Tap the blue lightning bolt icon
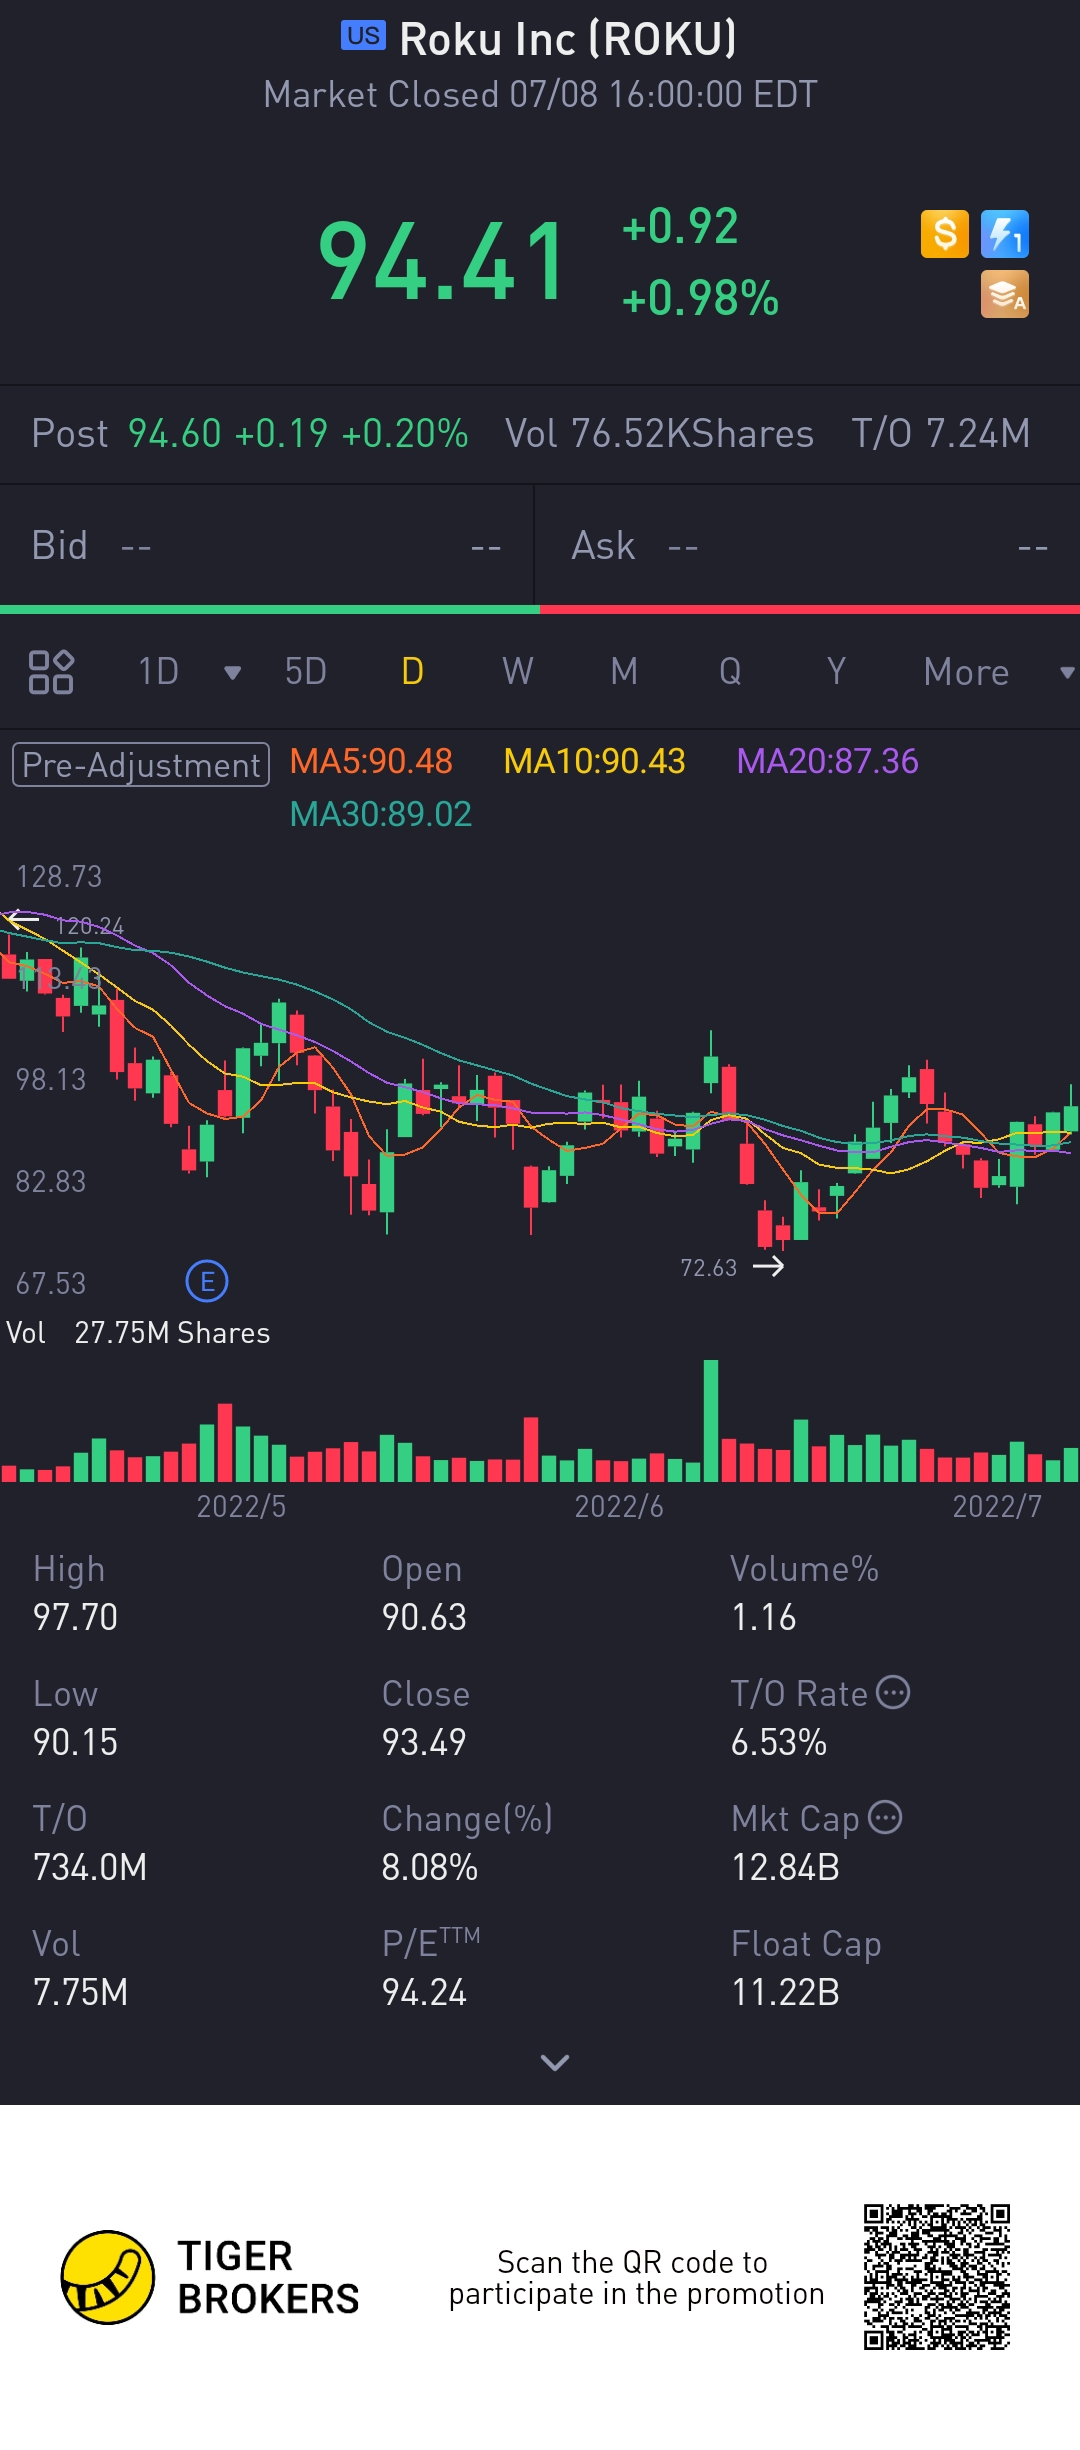The height and width of the screenshot is (2450, 1080). pos(1005,234)
